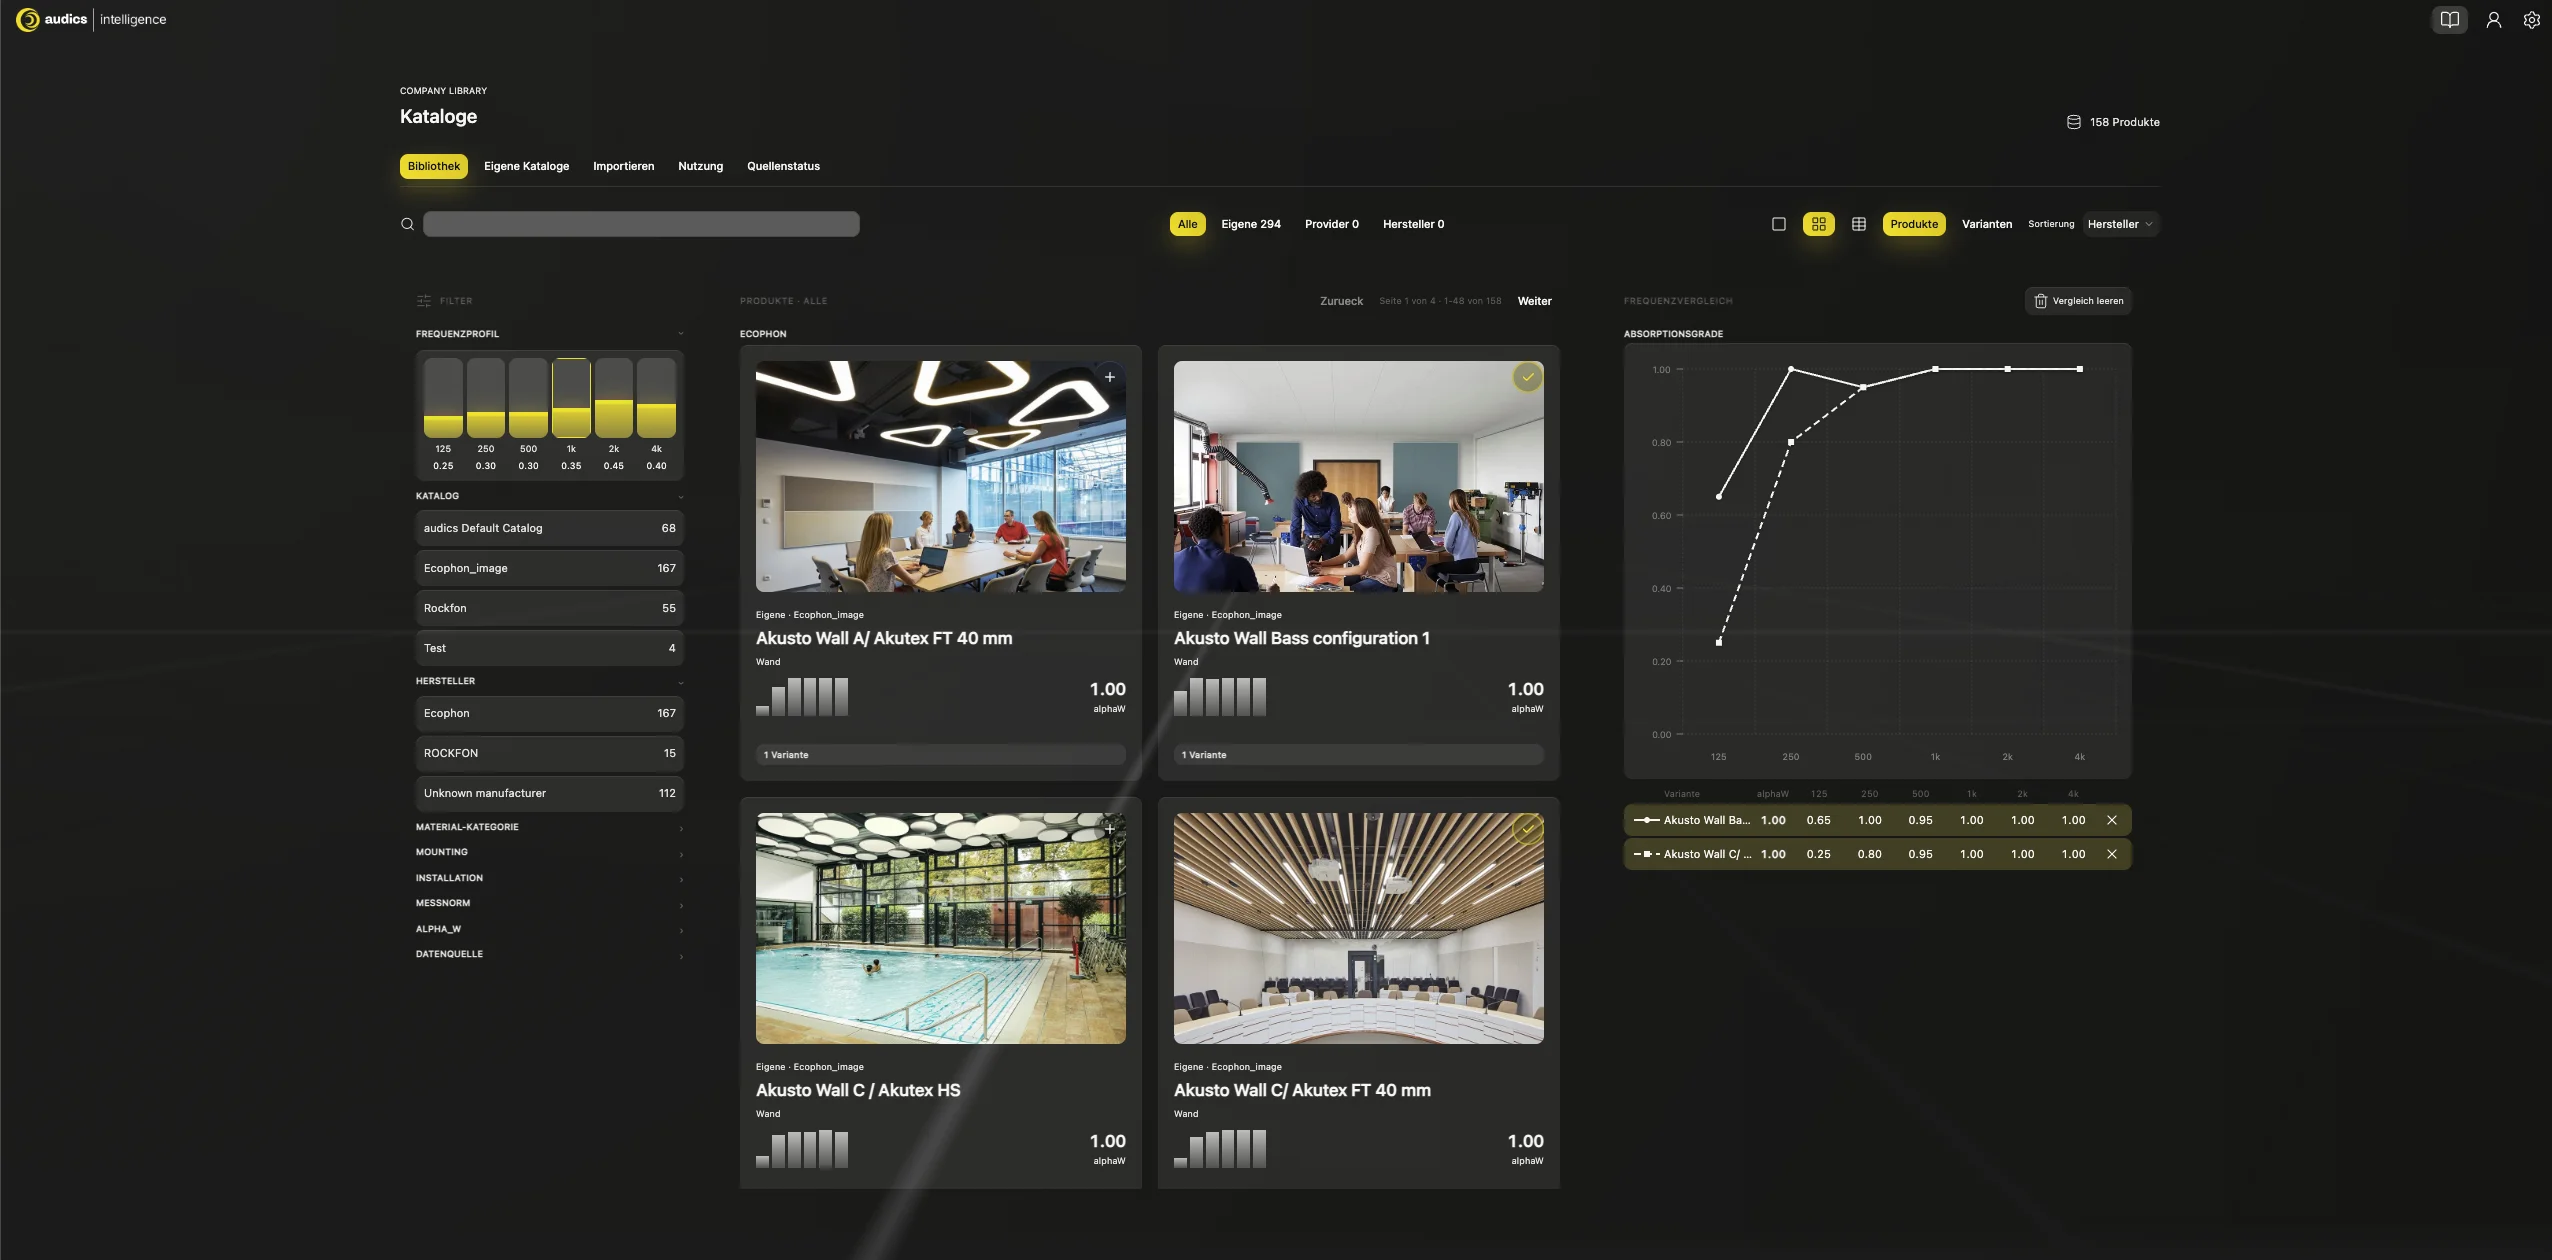Open the Eigene Kataloge tab
Image resolution: width=2552 pixels, height=1260 pixels.
526,166
